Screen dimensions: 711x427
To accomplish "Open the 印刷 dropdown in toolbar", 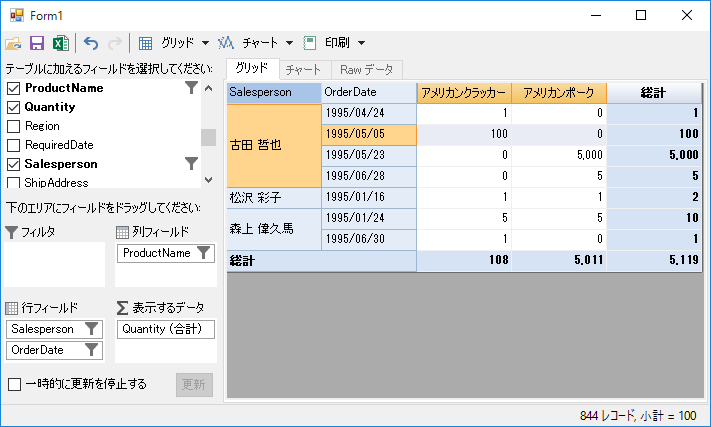I will click(361, 43).
